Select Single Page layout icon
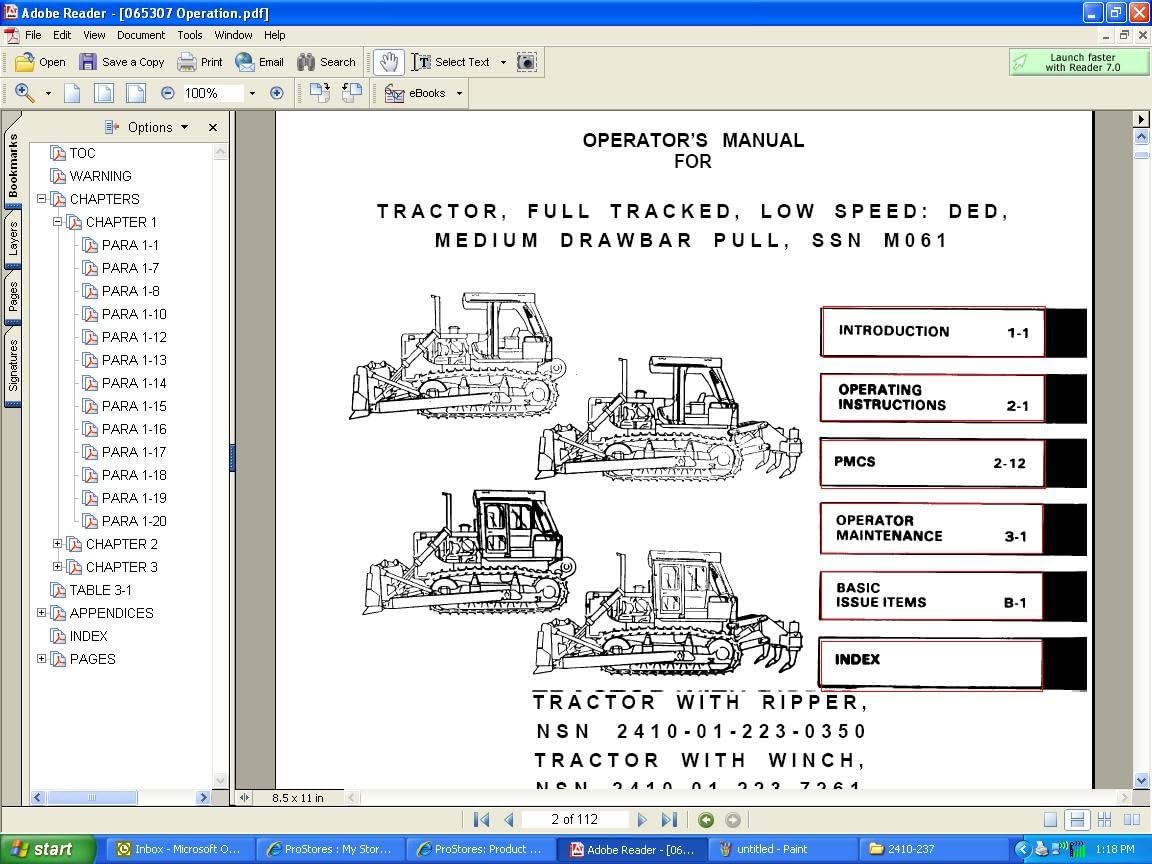The image size is (1152, 864). (1051, 819)
